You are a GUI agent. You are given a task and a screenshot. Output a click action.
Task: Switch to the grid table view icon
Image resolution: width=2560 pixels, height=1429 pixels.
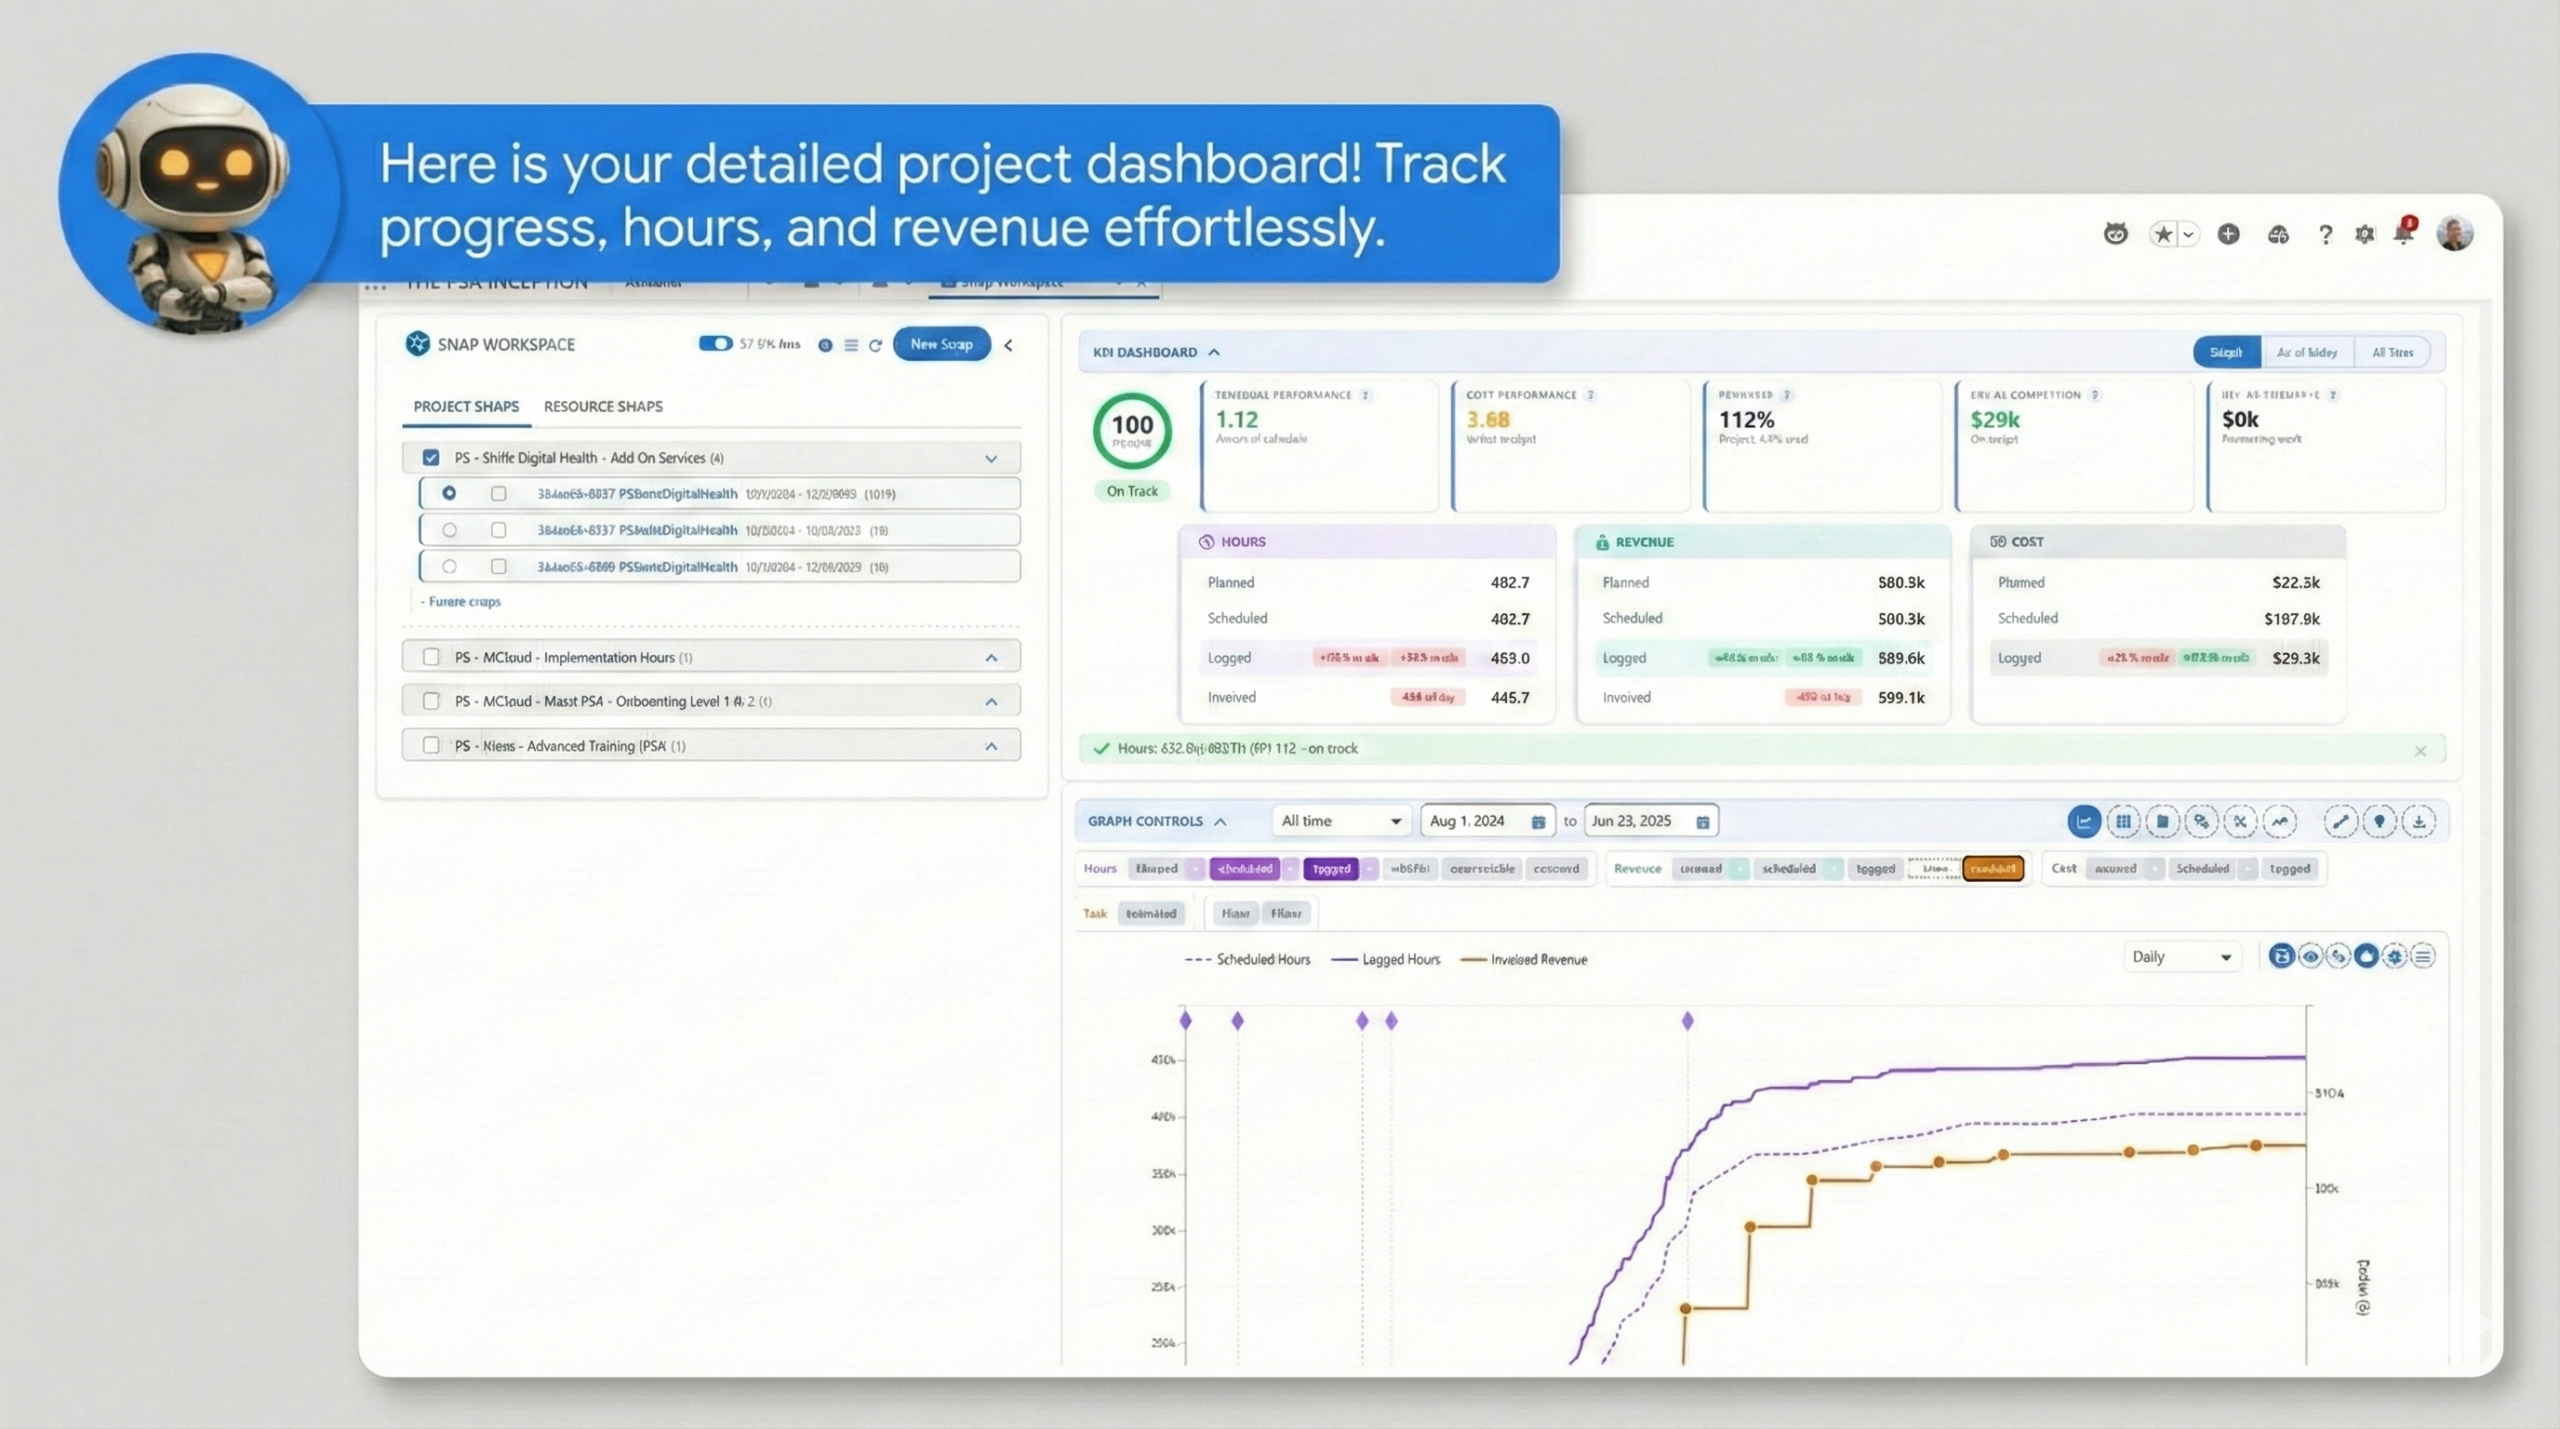2122,821
